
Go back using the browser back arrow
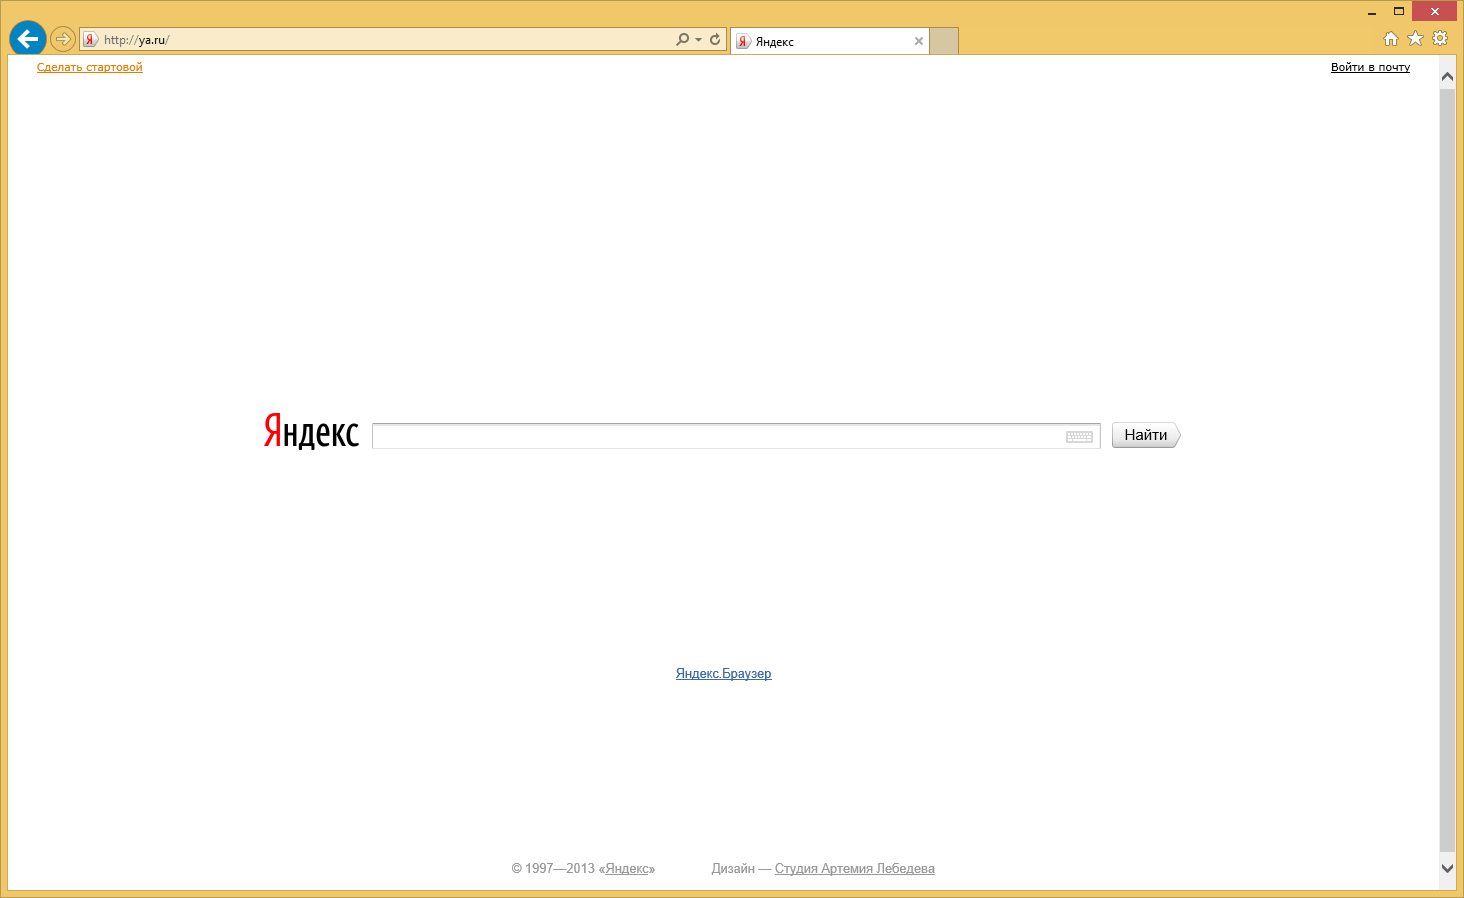point(28,39)
